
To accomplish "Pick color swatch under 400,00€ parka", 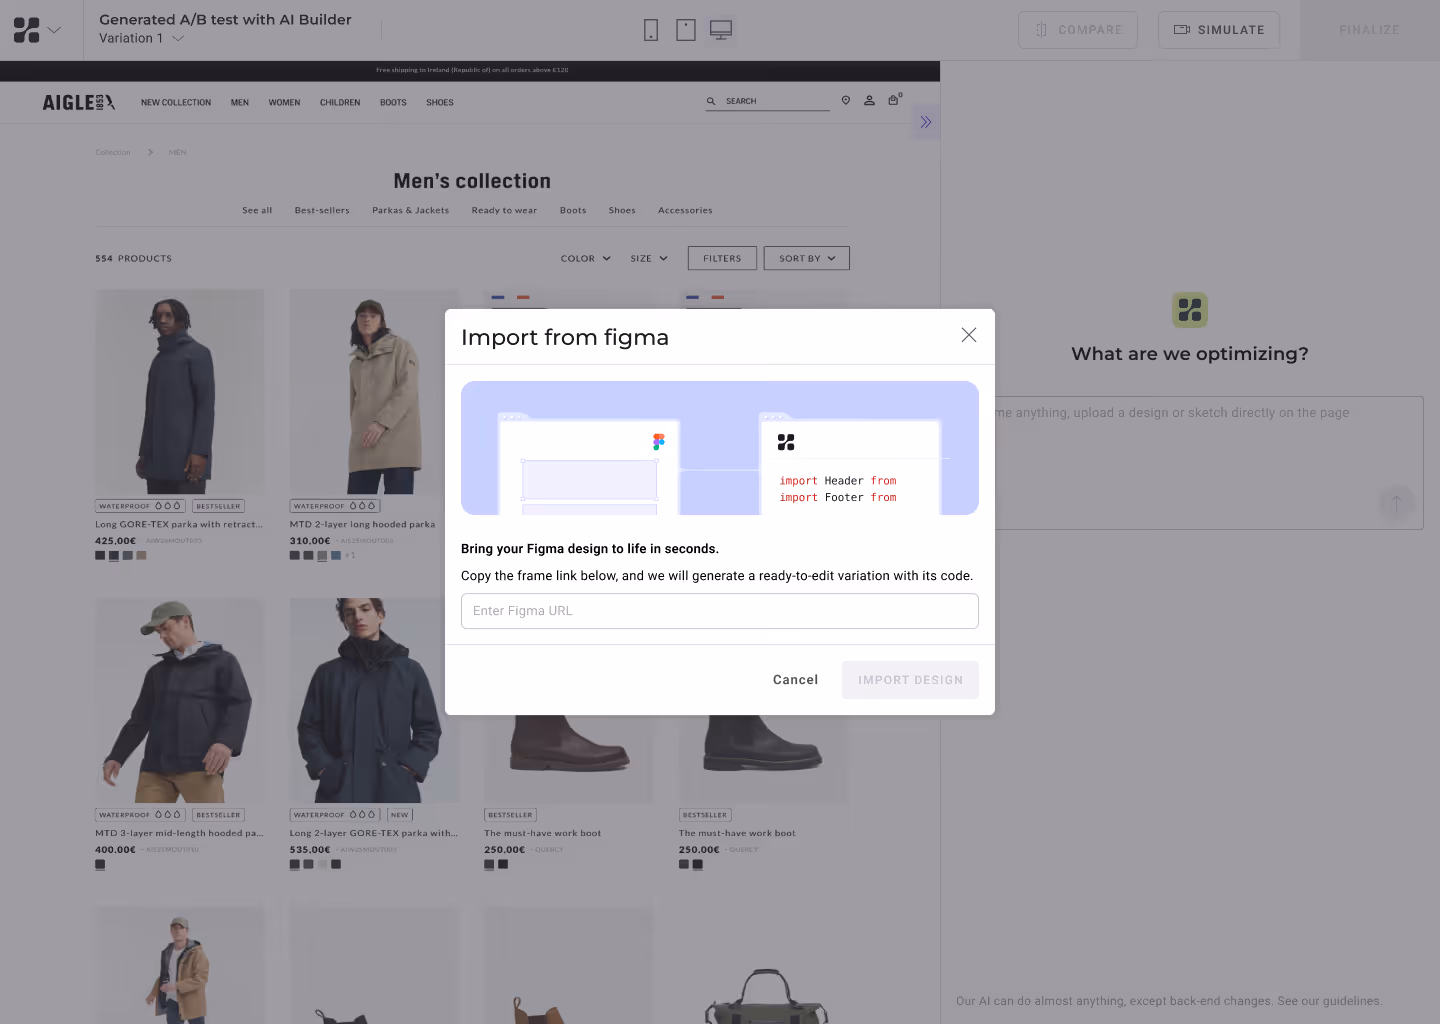I will pos(100,864).
